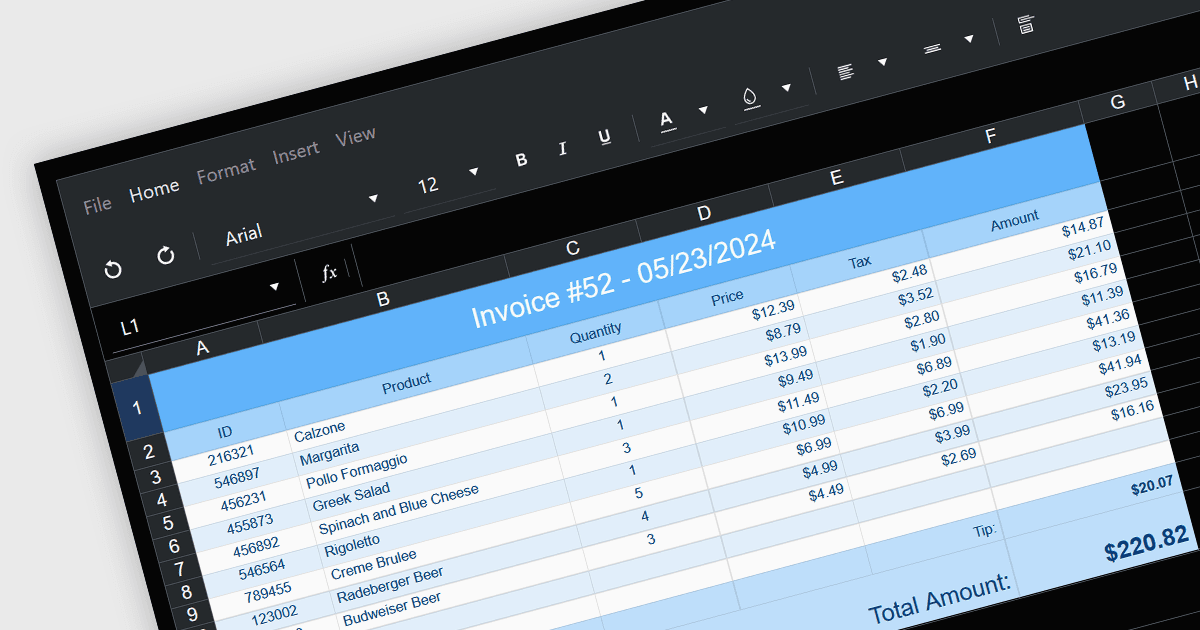
Task: Select row 1 header
Action: pyautogui.click(x=138, y=407)
